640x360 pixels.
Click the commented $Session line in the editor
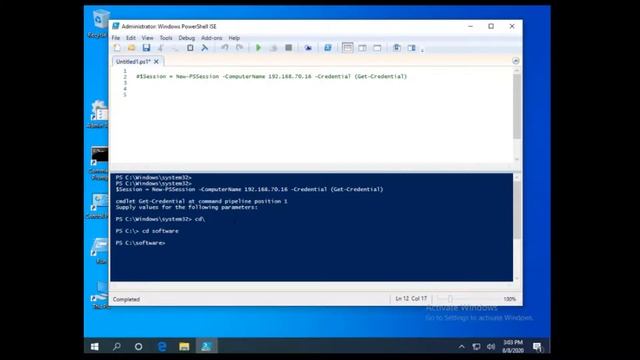(x=271, y=76)
